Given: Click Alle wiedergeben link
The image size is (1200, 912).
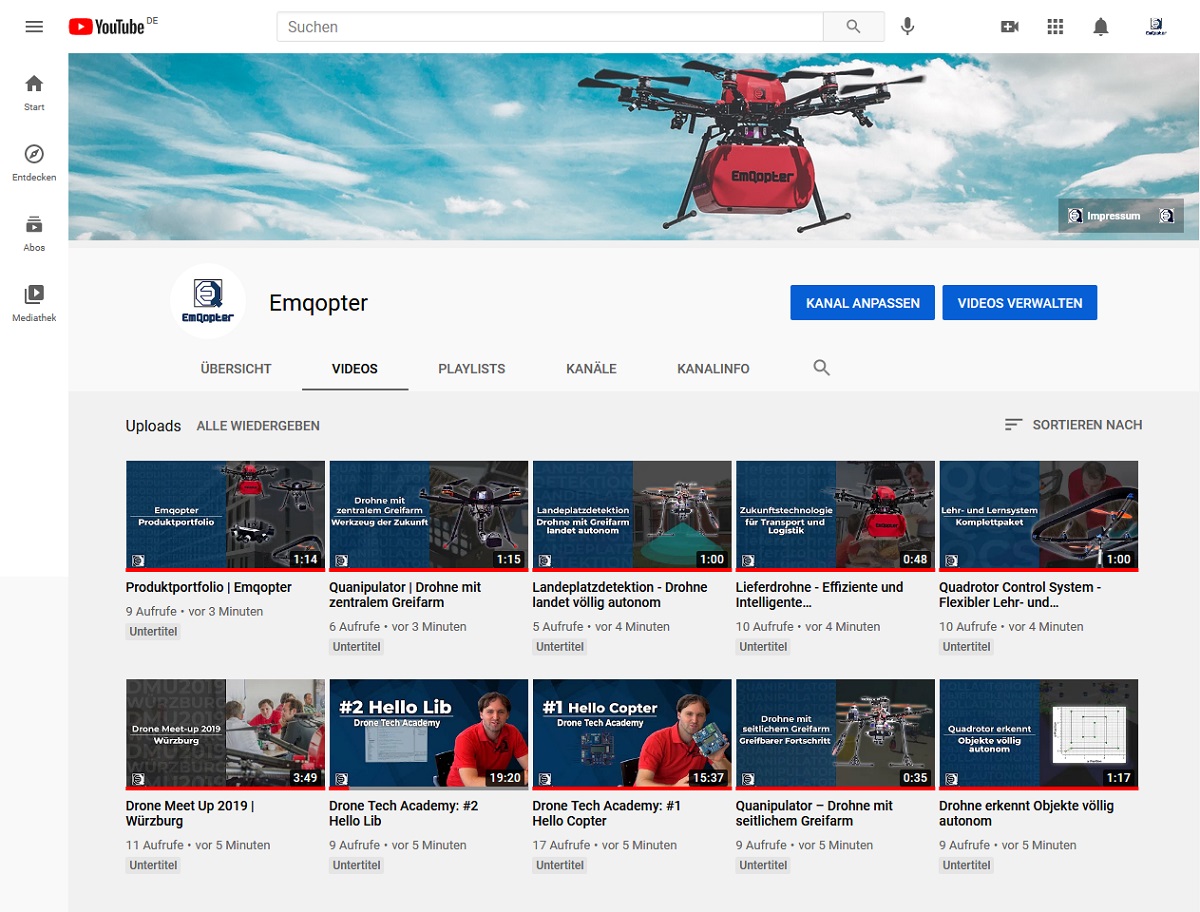Looking at the screenshot, I should [258, 426].
